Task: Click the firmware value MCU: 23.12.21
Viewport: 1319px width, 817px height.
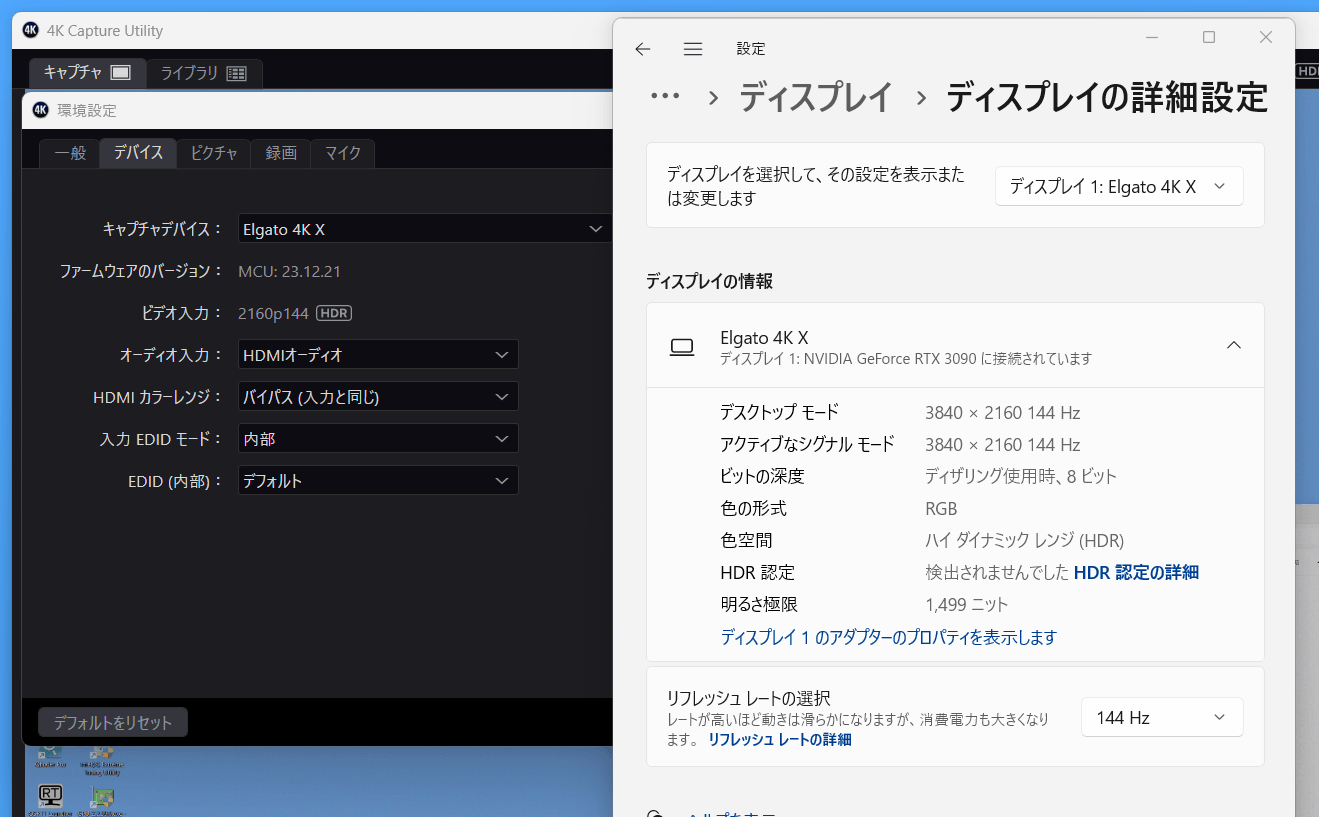Action: [290, 271]
